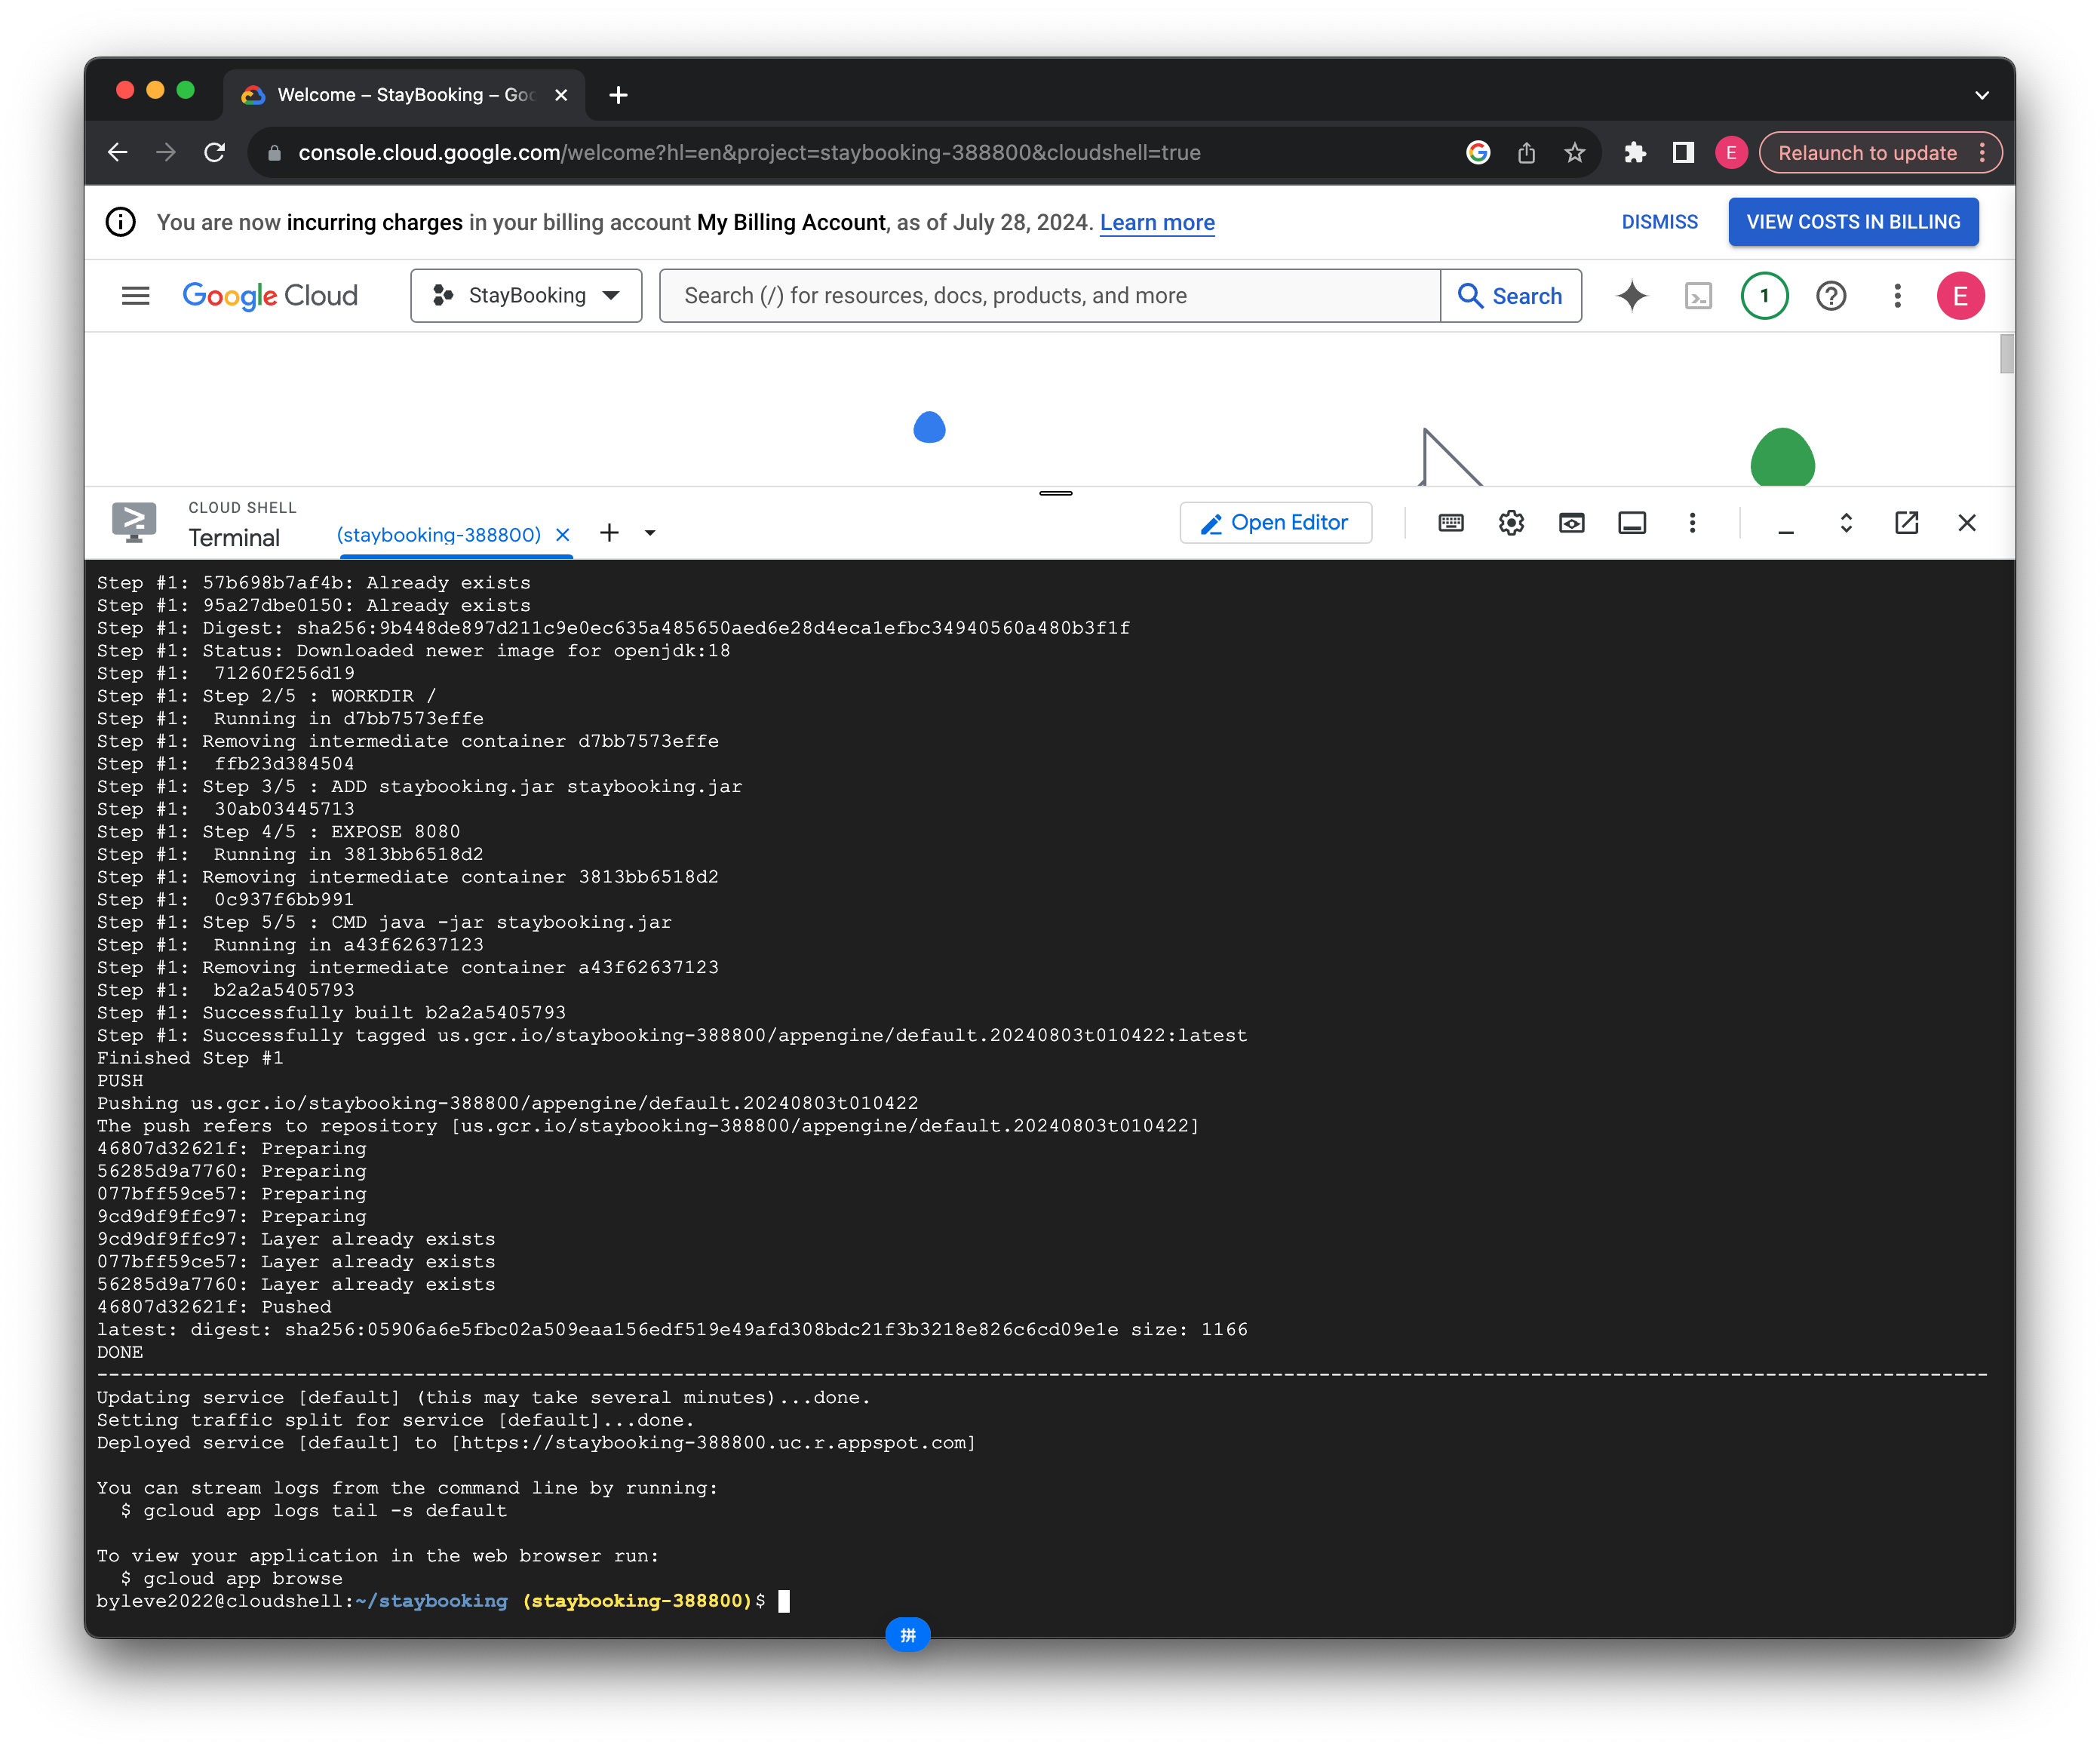Follow the Learn more billing link
The width and height of the screenshot is (2100, 1750).
coord(1157,223)
